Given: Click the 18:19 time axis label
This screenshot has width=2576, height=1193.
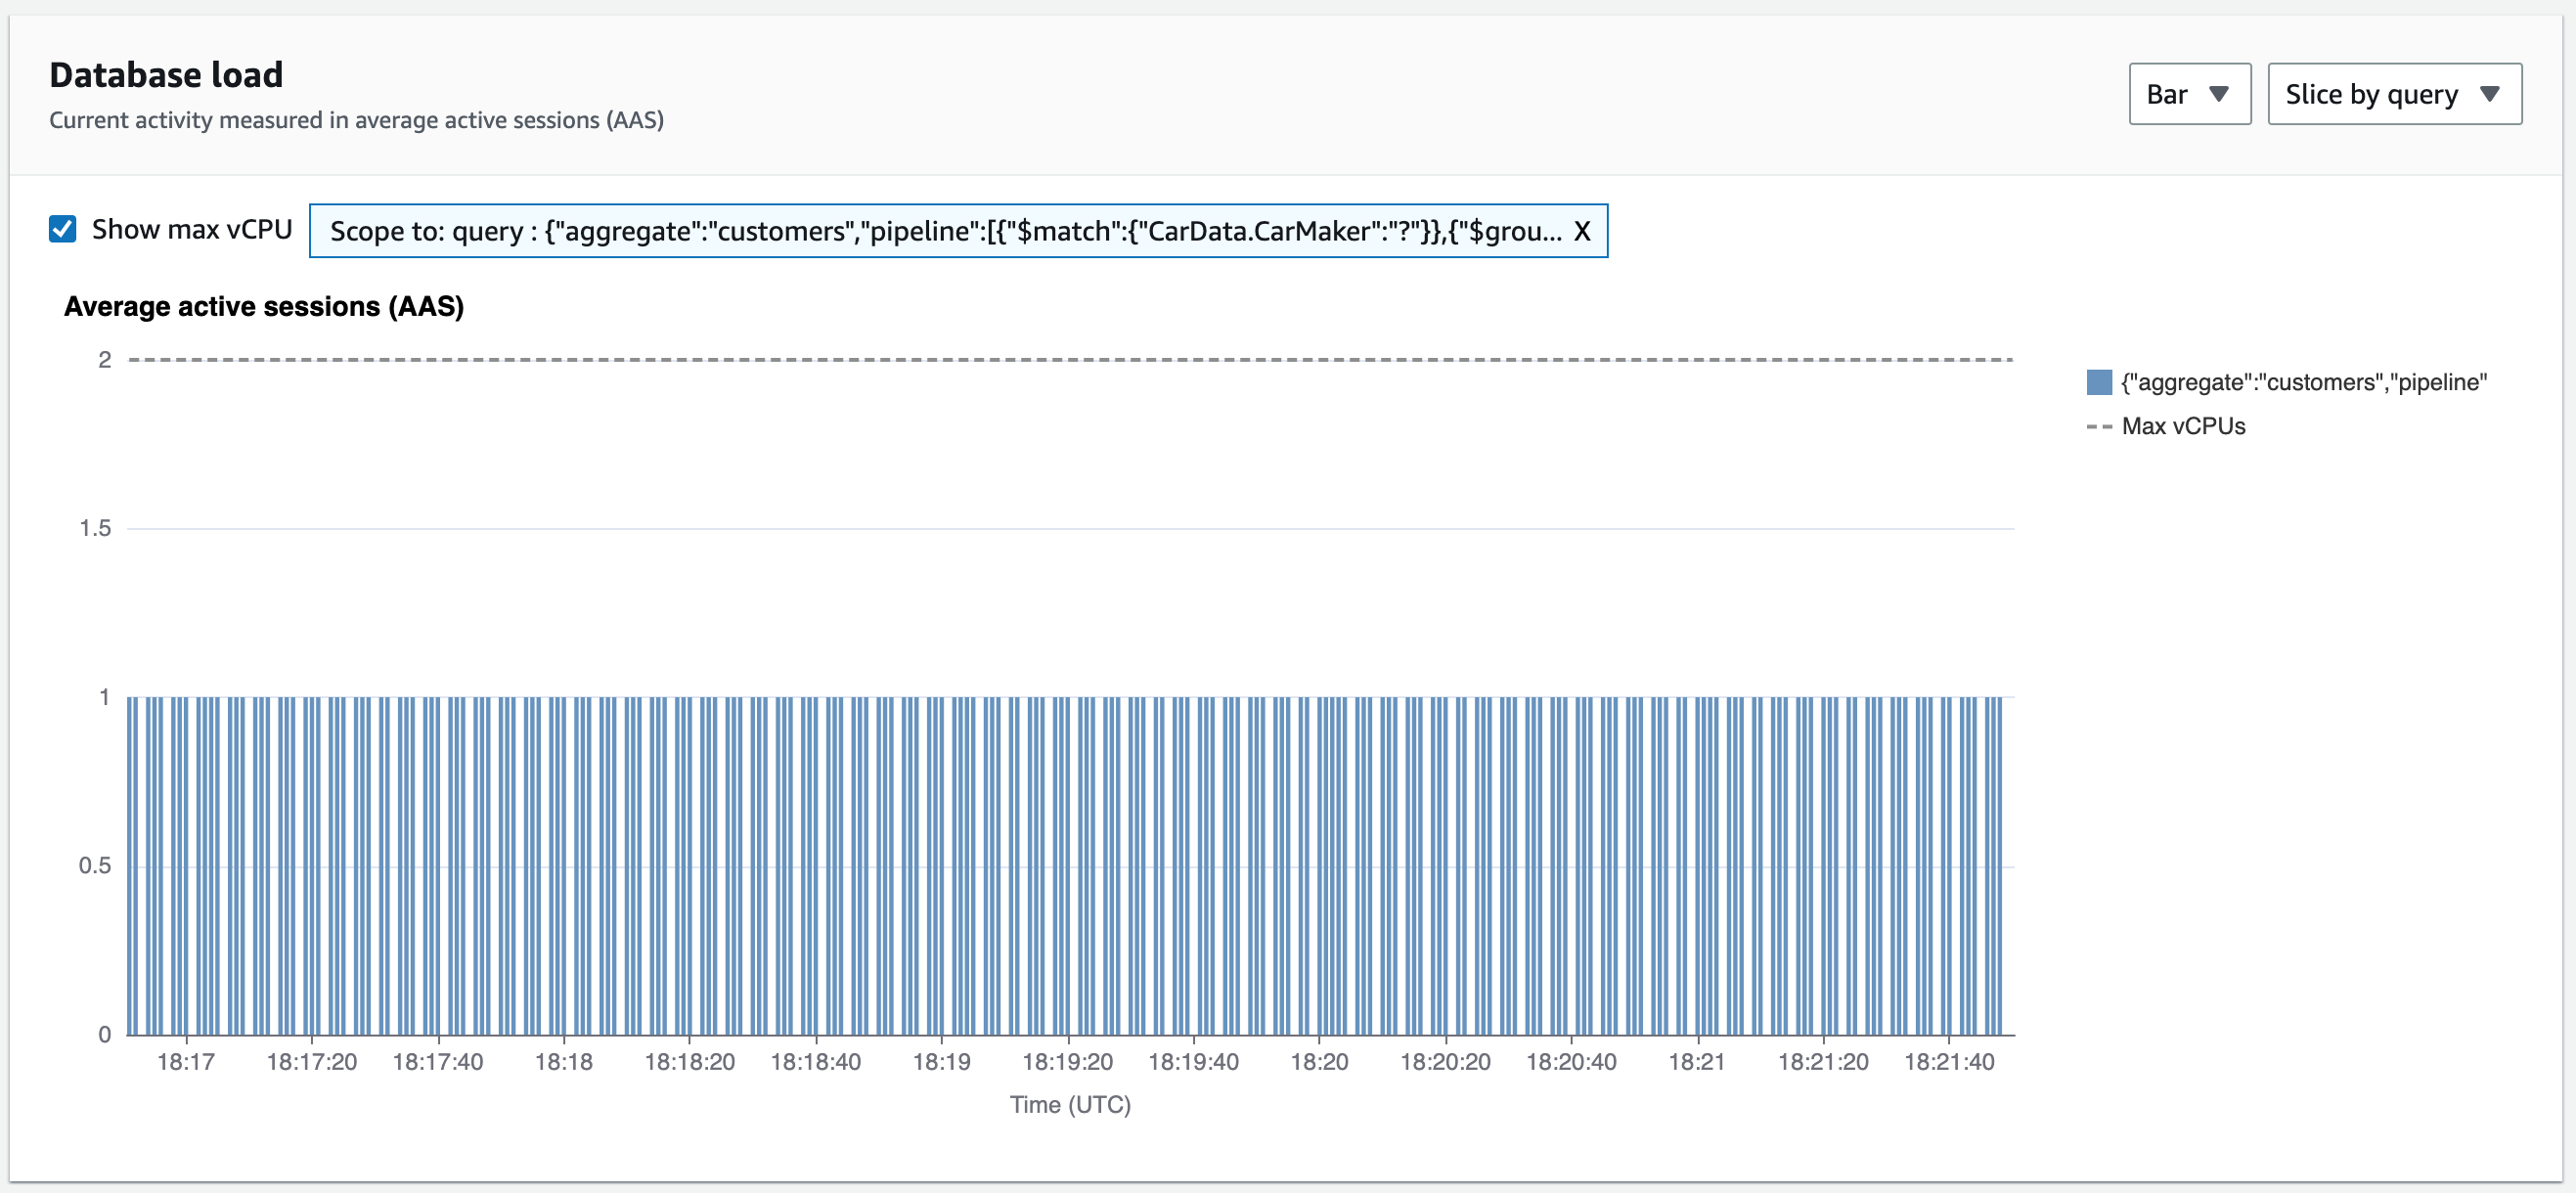Looking at the screenshot, I should tap(941, 1062).
